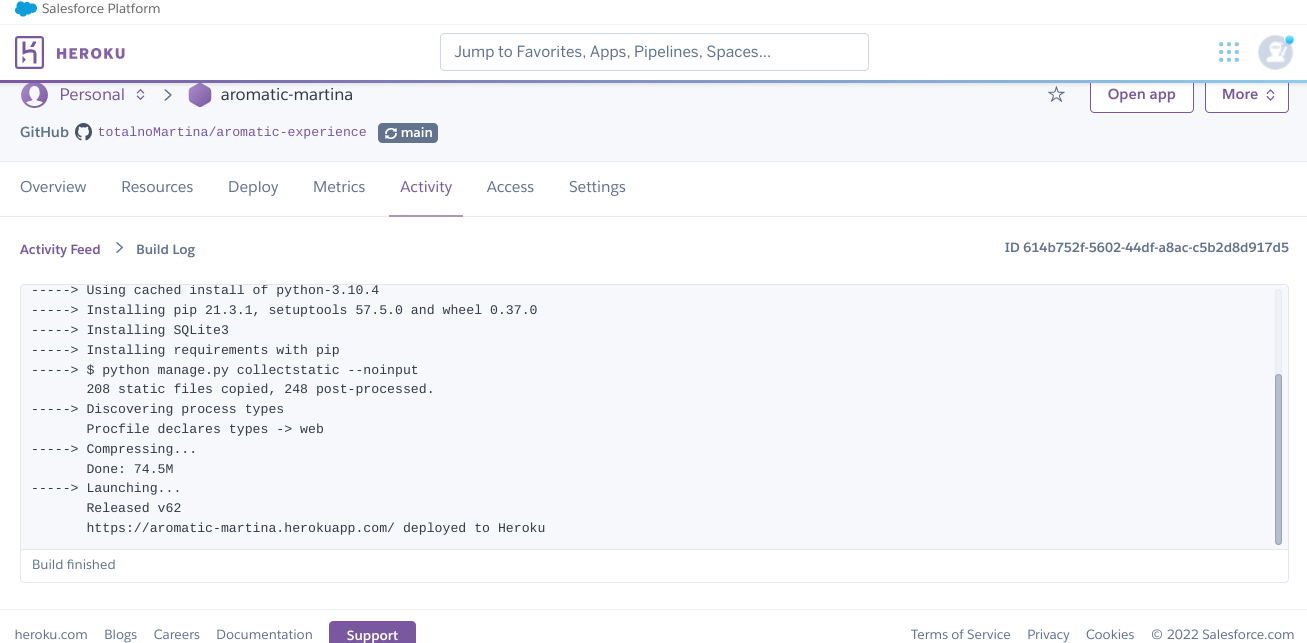Click the 'Build Log' breadcrumb text
This screenshot has width=1307, height=643.
(166, 249)
